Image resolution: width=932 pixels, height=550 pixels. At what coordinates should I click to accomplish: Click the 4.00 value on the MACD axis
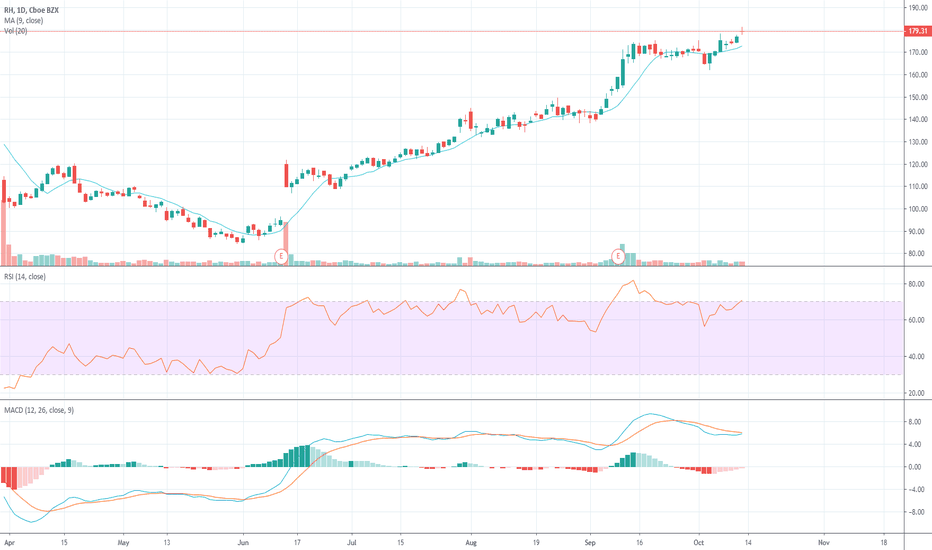(915, 445)
